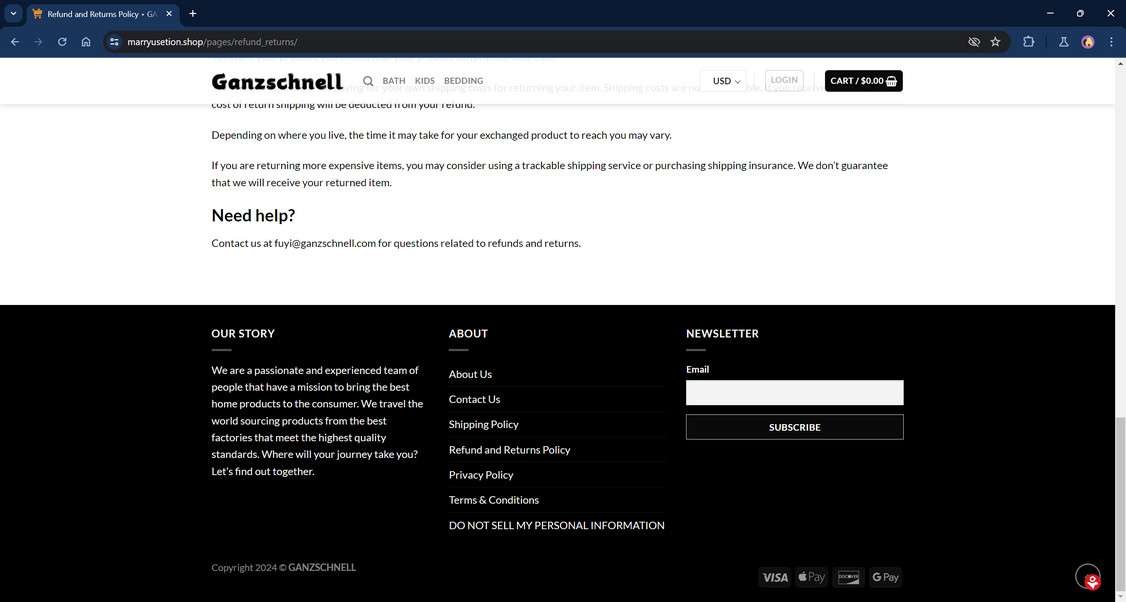Open a new browser tab
The width and height of the screenshot is (1126, 602).
click(x=192, y=14)
